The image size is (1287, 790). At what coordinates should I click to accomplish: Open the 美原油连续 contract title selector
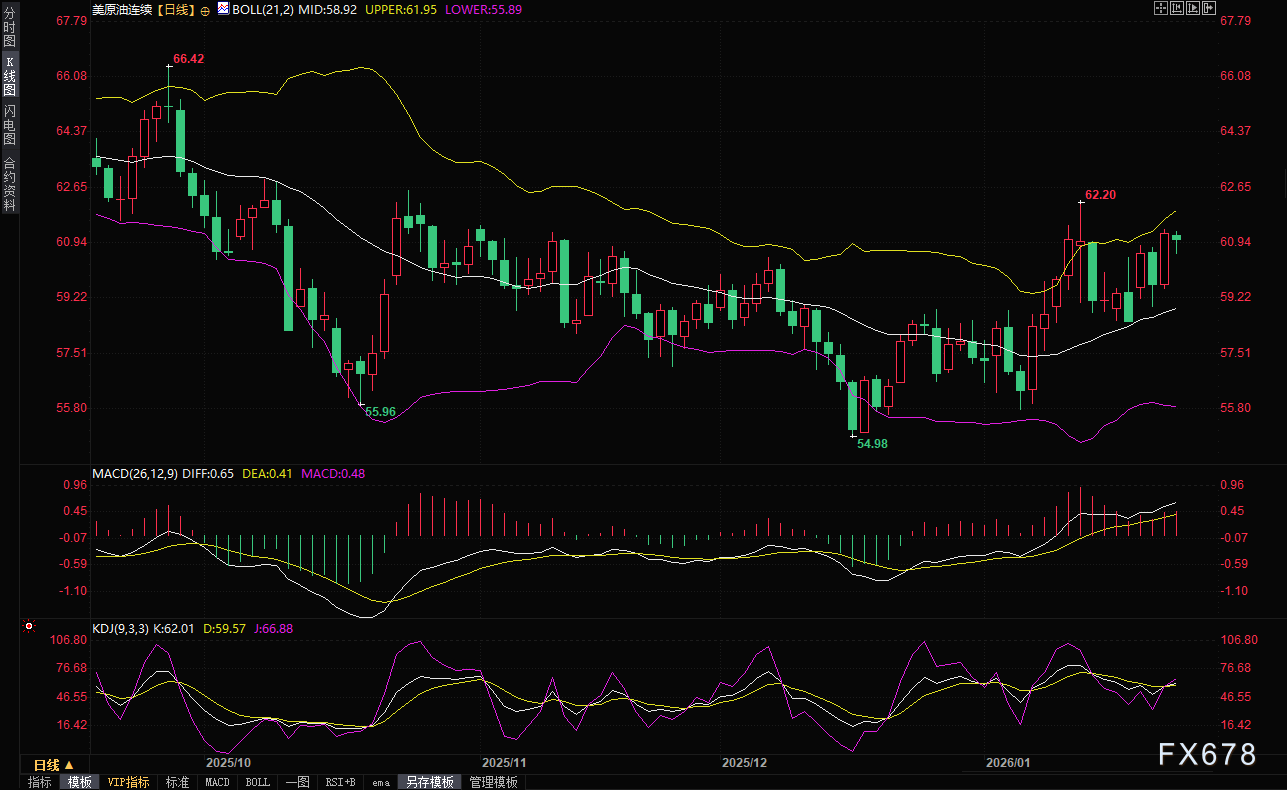pyautogui.click(x=124, y=9)
